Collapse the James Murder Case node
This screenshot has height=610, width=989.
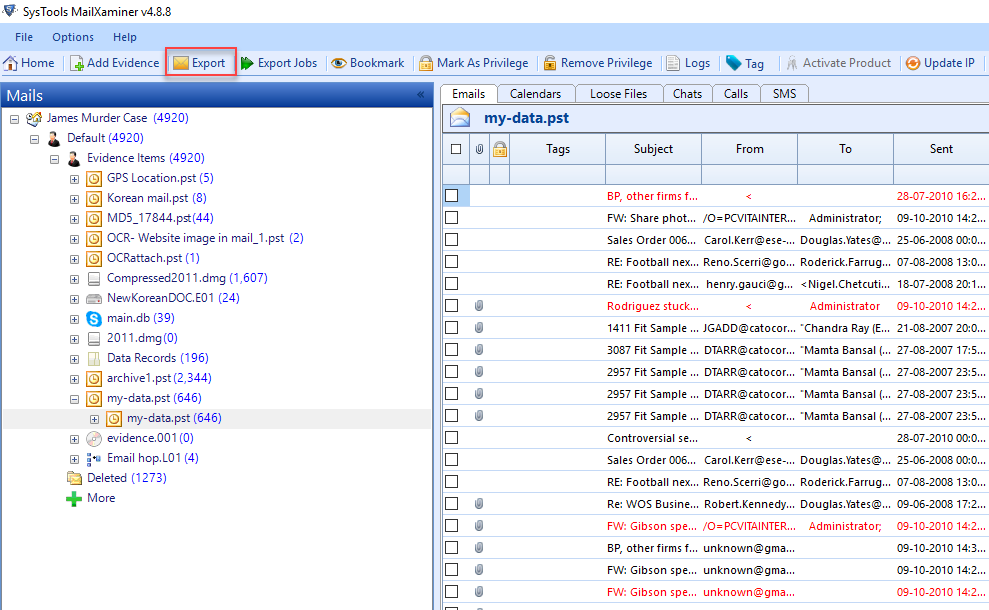[x=15, y=119]
